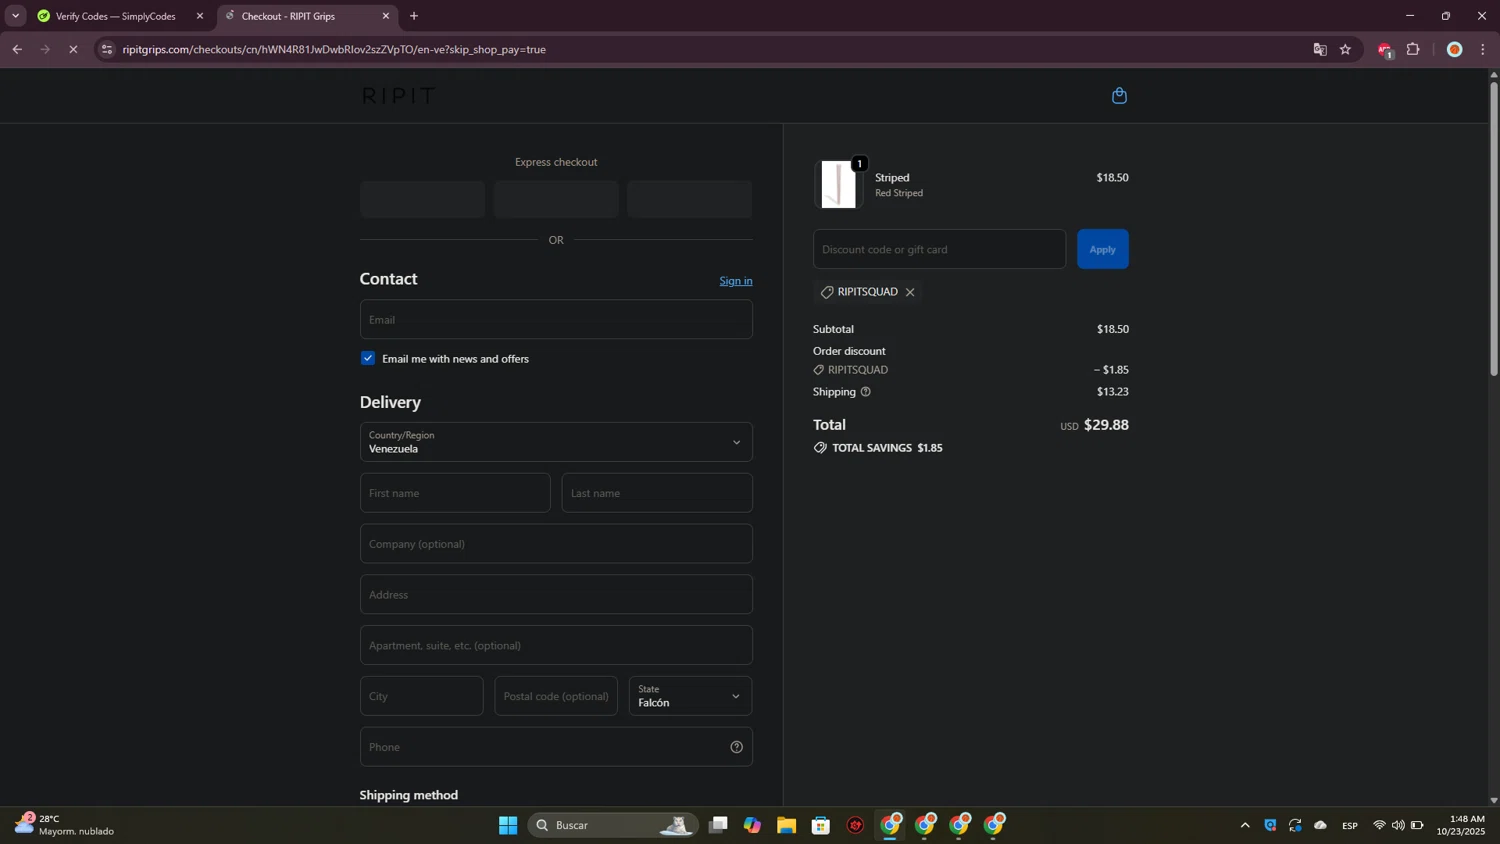Click the Sign in link

click(x=736, y=281)
